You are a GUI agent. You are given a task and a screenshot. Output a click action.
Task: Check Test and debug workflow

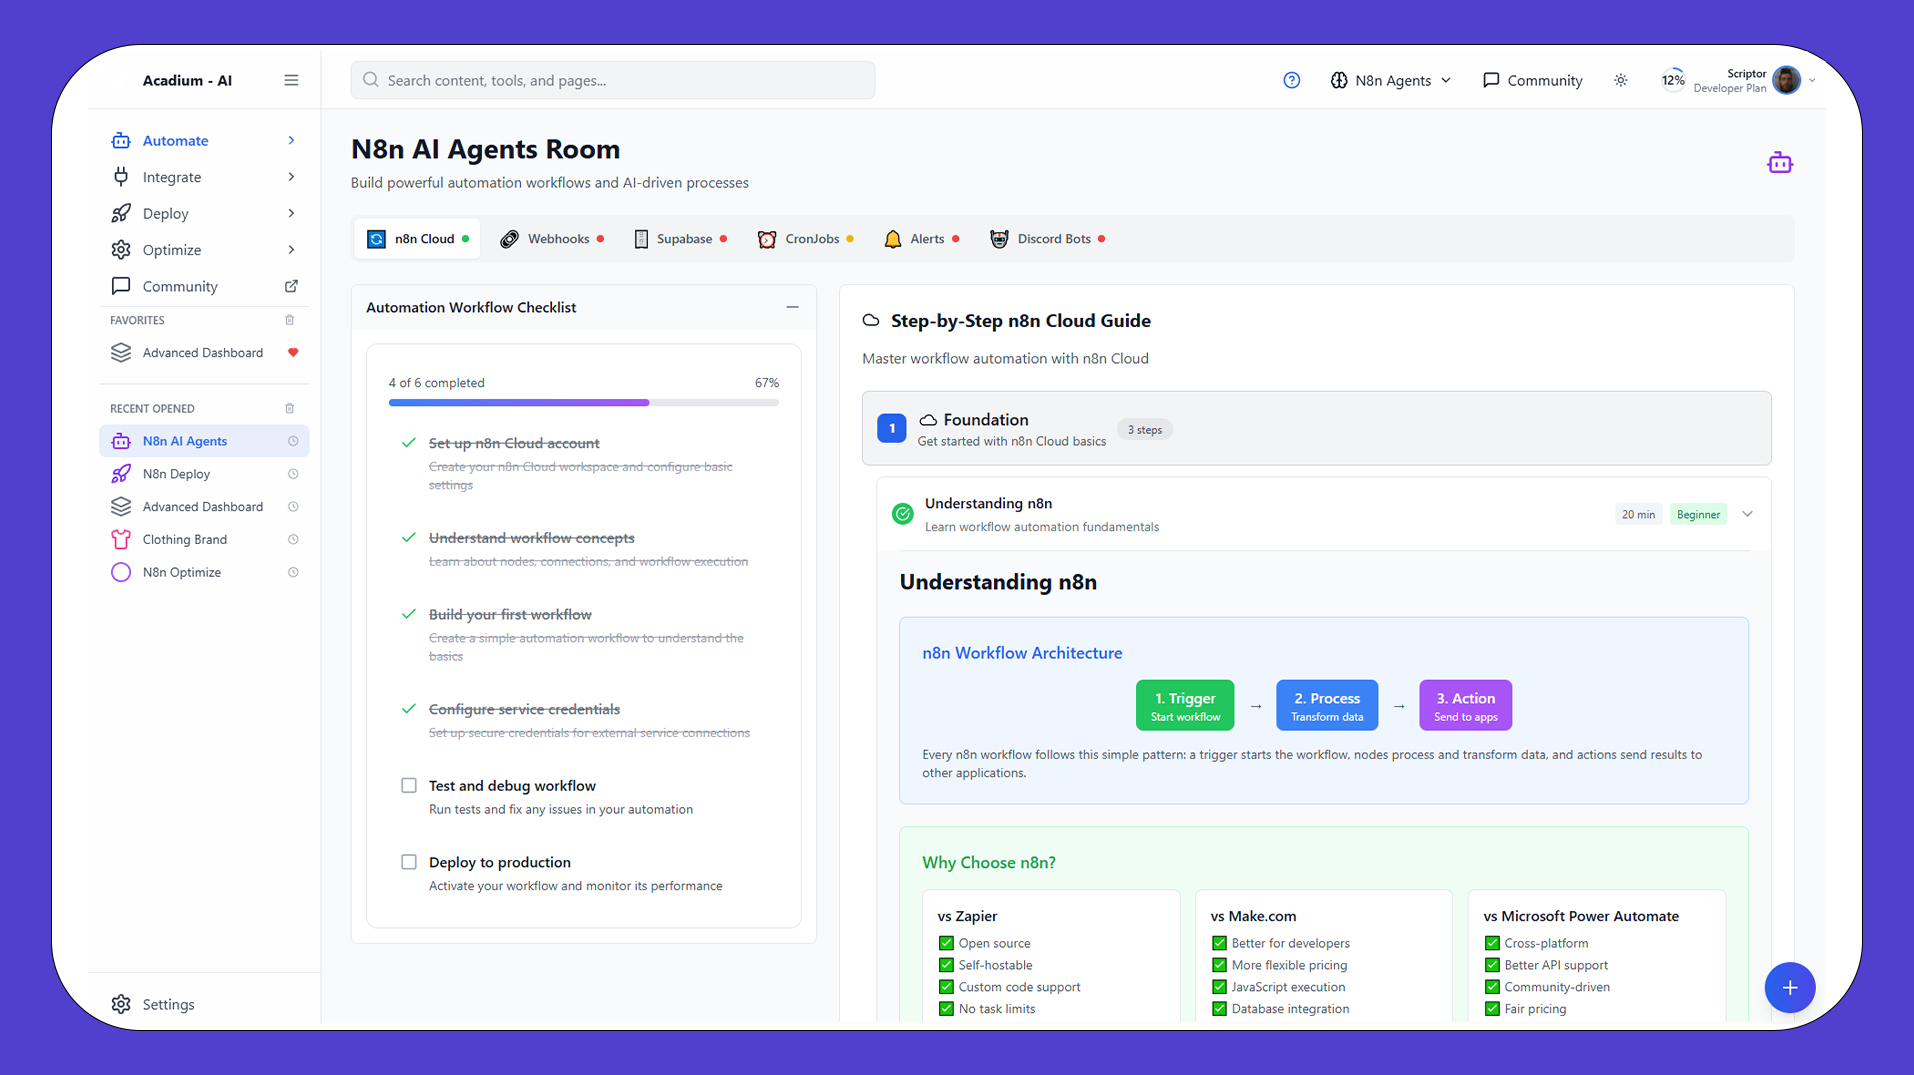click(409, 786)
